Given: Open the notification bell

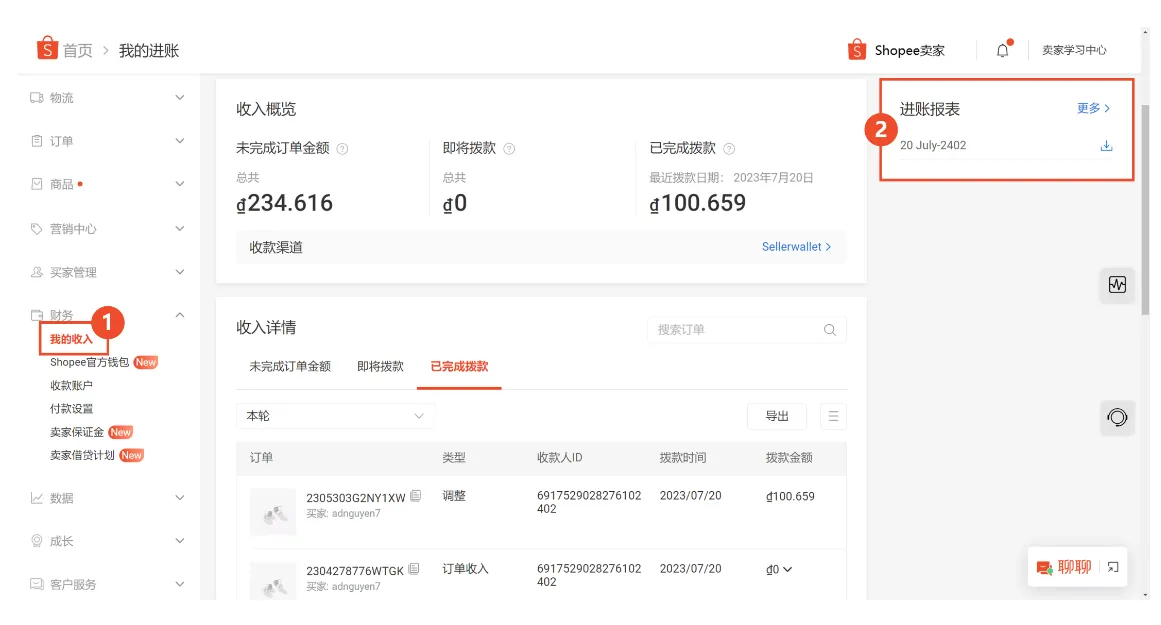Looking at the screenshot, I should 1002,48.
